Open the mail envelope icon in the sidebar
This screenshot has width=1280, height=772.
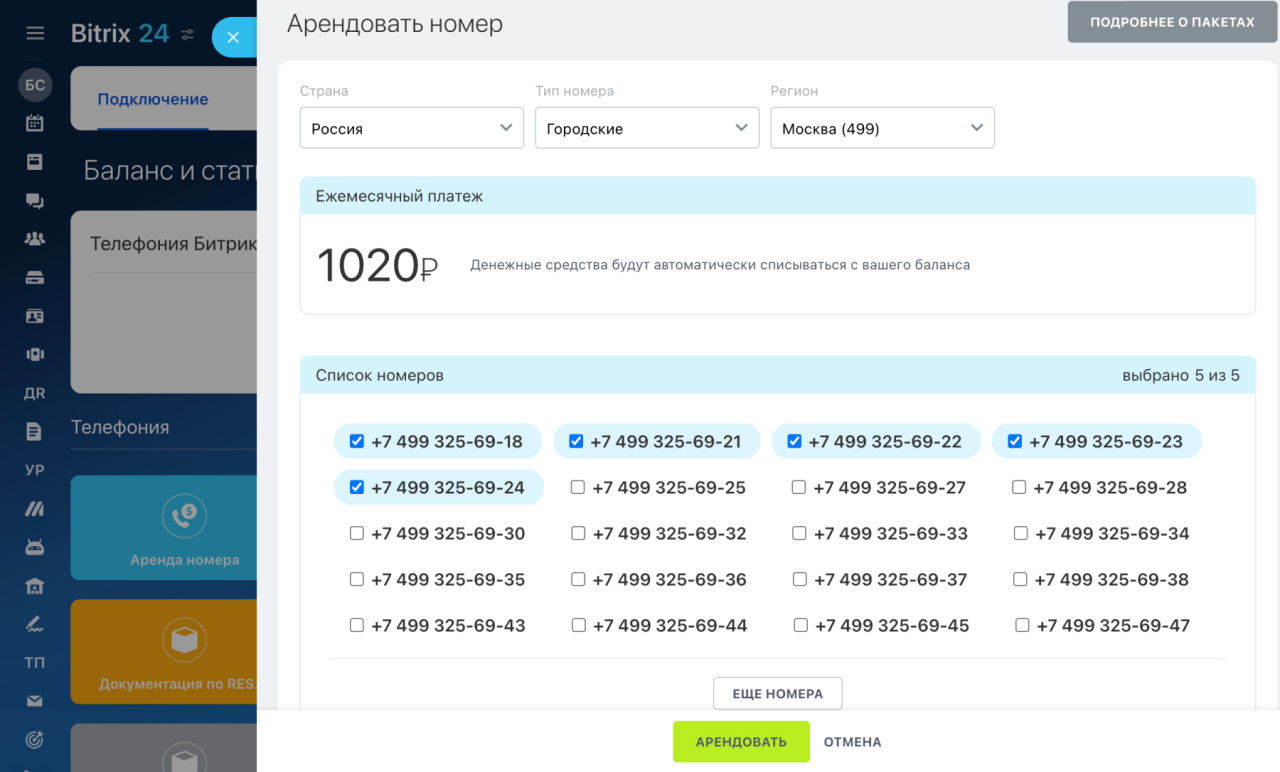click(35, 701)
